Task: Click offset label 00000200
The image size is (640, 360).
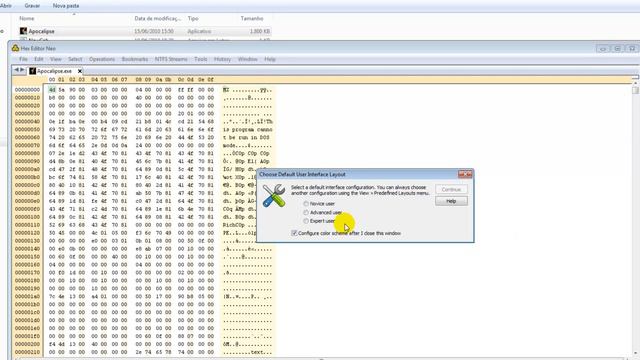Action: pyautogui.click(x=27, y=344)
